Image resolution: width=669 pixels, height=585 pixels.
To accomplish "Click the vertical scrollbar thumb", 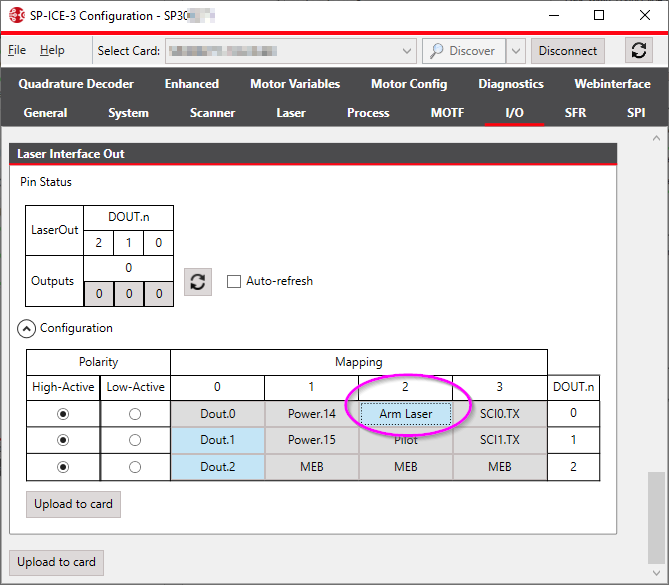I will click(x=656, y=518).
